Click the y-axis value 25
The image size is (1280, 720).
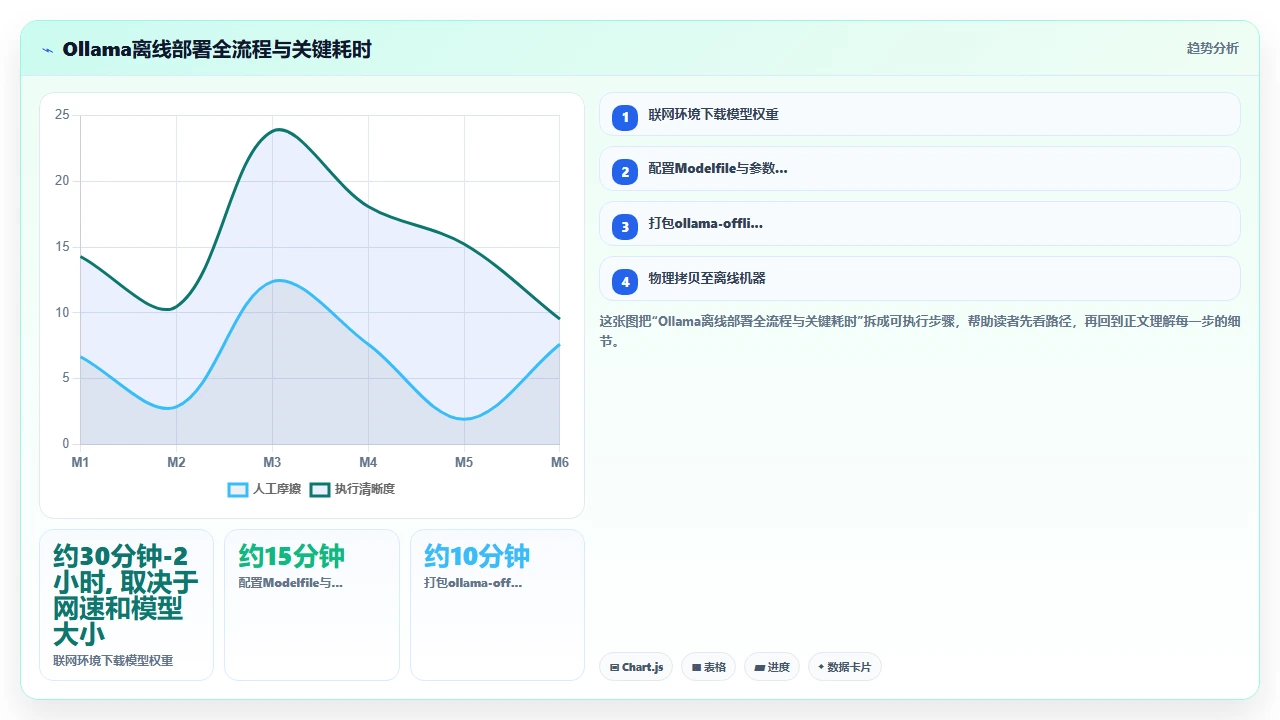click(62, 115)
